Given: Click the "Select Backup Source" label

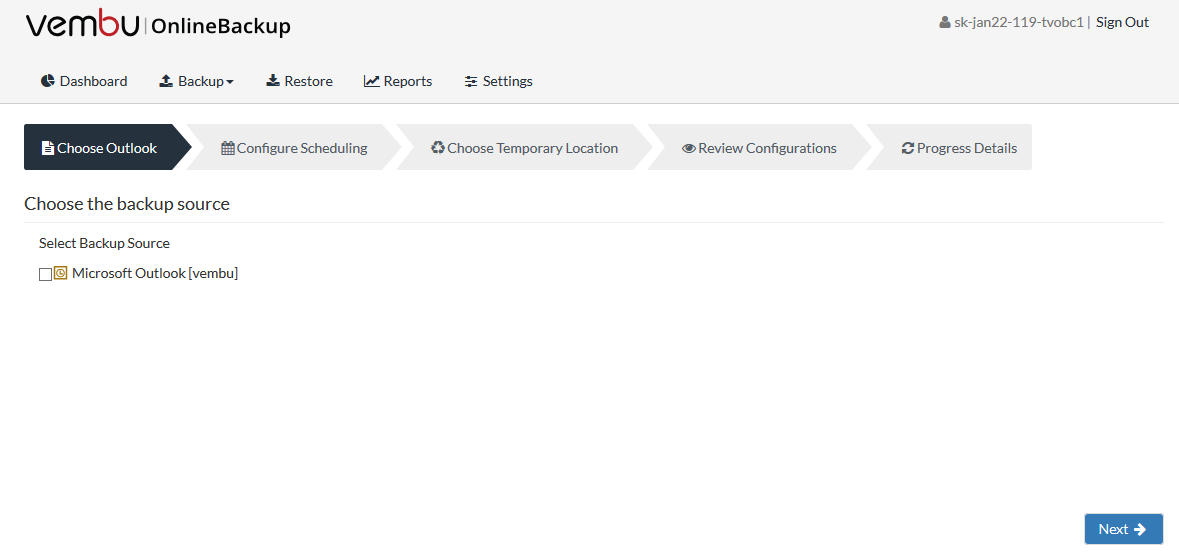Looking at the screenshot, I should coord(105,244).
